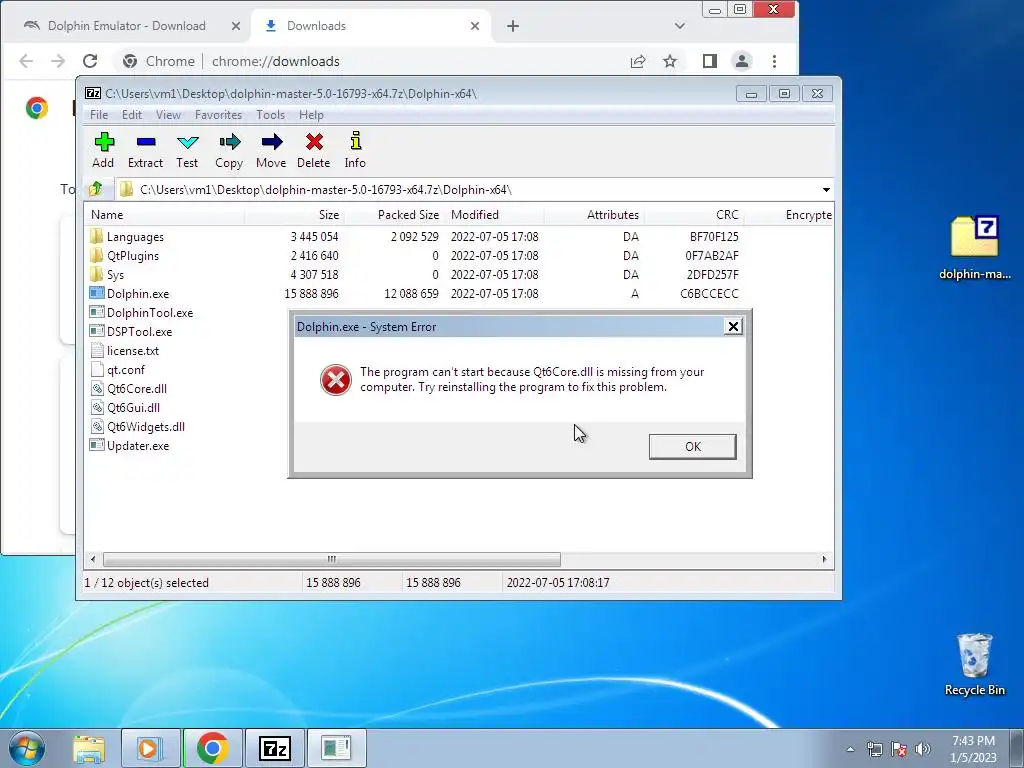Close the Downloads tab in Chrome
Screen dimensions: 1024x768
pyautogui.click(x=475, y=26)
